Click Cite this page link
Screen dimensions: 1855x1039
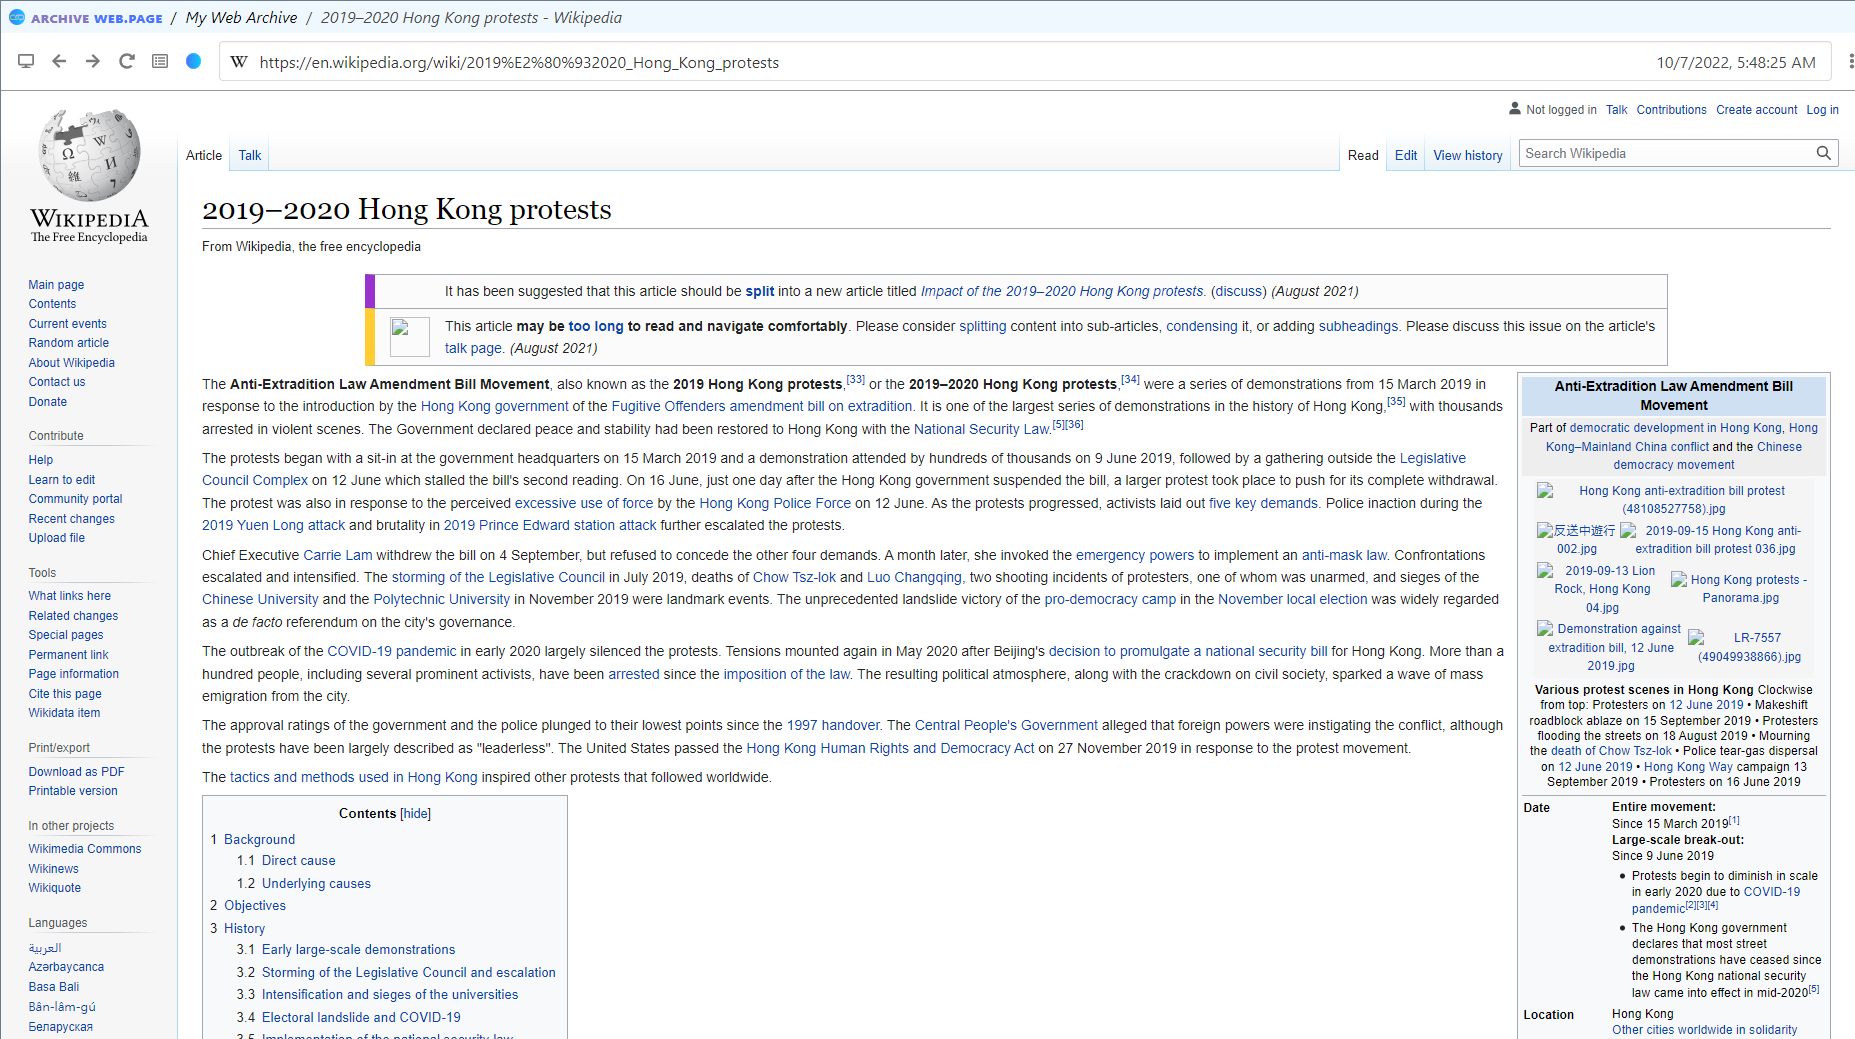click(x=65, y=694)
